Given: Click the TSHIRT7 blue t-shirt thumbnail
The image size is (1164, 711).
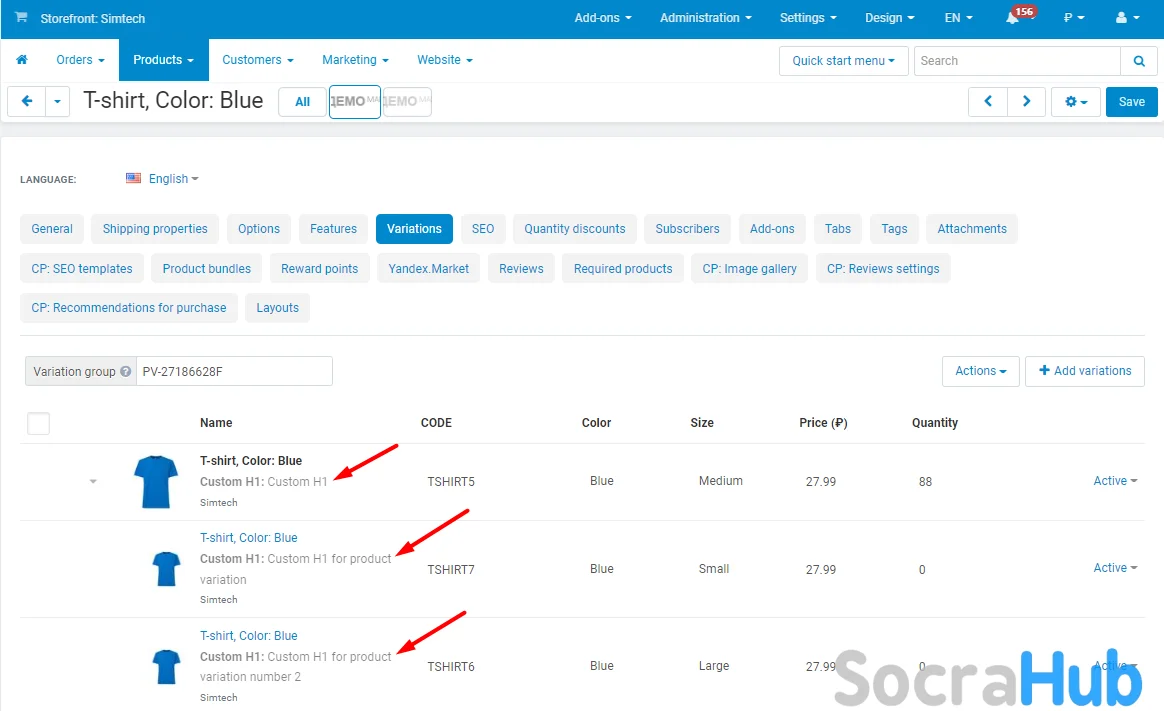Looking at the screenshot, I should click(x=166, y=568).
